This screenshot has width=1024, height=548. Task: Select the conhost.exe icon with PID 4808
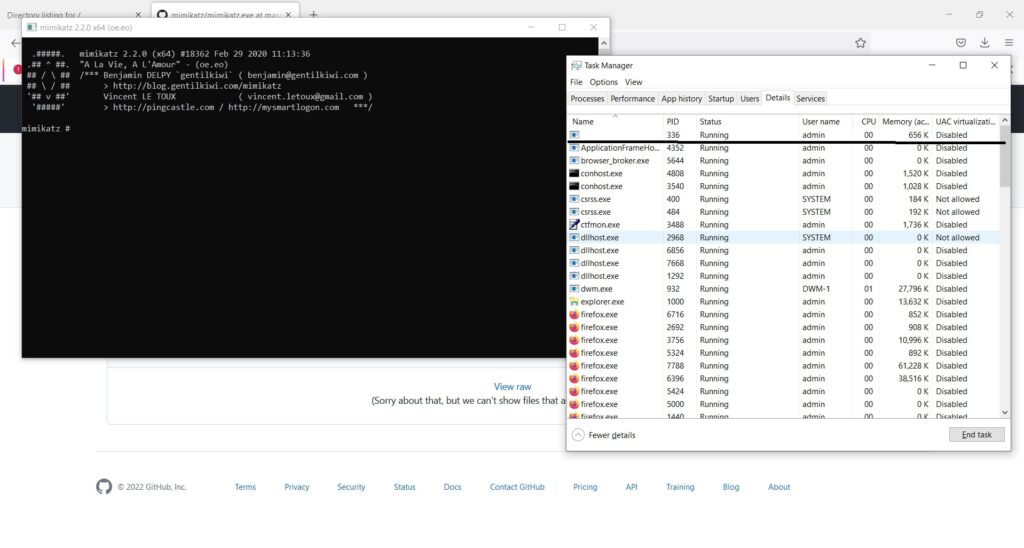pyautogui.click(x=574, y=173)
